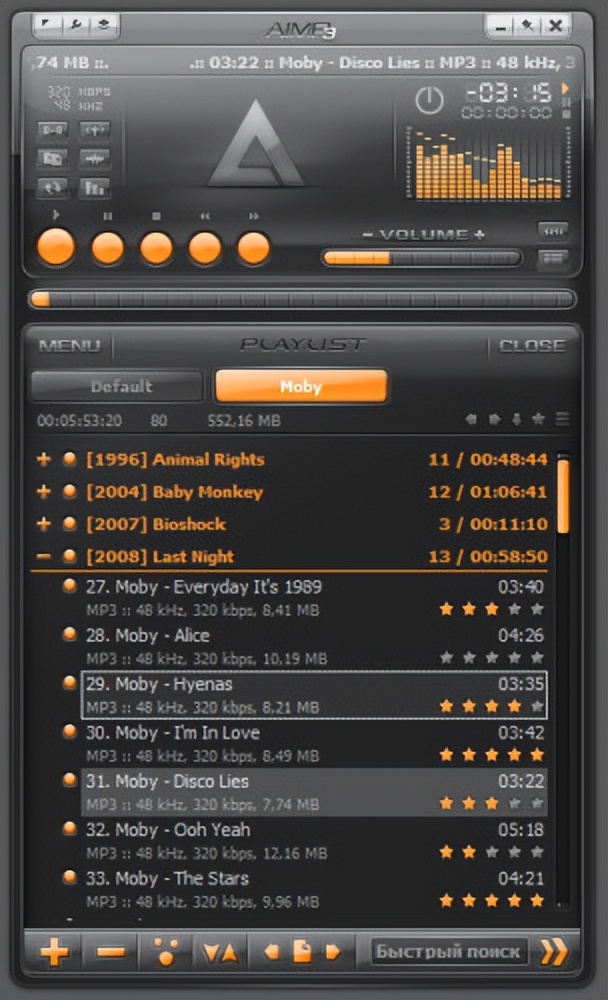Click CLOSE on the playlist panel

tap(531, 346)
